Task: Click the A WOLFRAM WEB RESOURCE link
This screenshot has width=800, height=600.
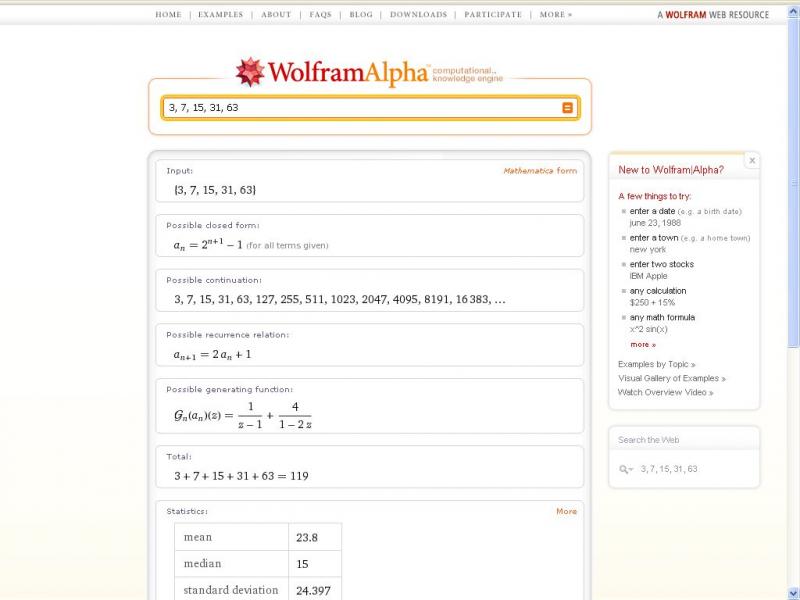Action: [713, 15]
